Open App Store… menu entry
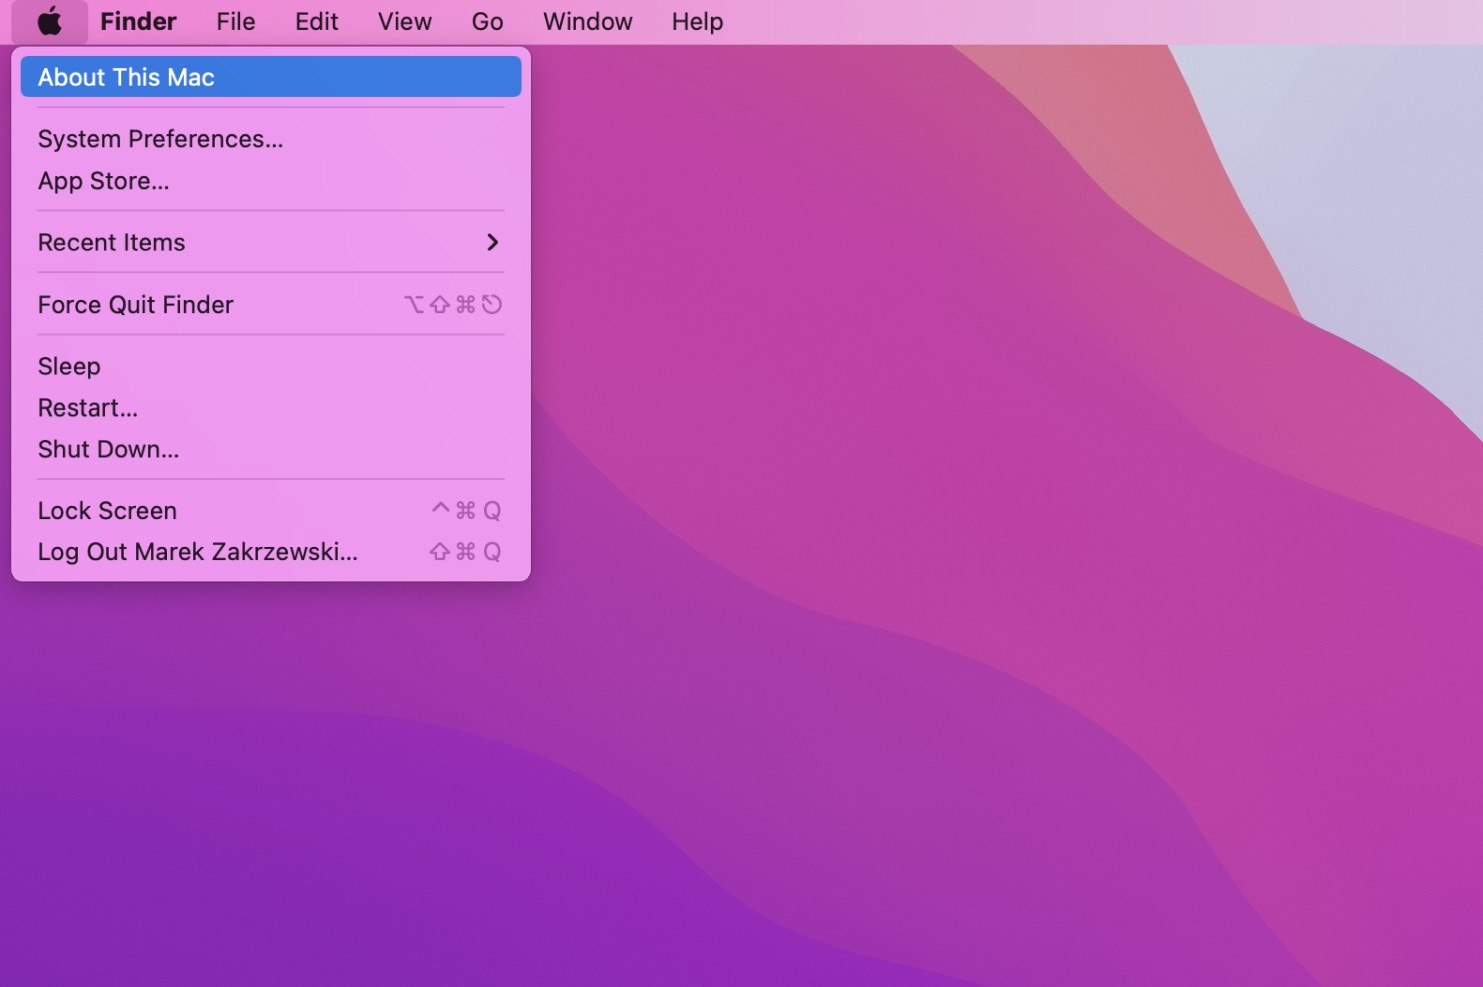Viewport: 1483px width, 987px height. click(271, 181)
